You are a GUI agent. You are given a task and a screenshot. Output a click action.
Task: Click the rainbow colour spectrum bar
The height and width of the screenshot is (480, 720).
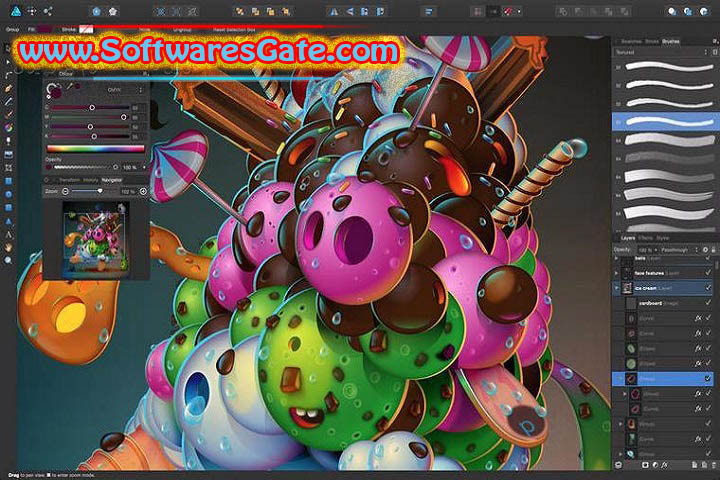click(96, 148)
